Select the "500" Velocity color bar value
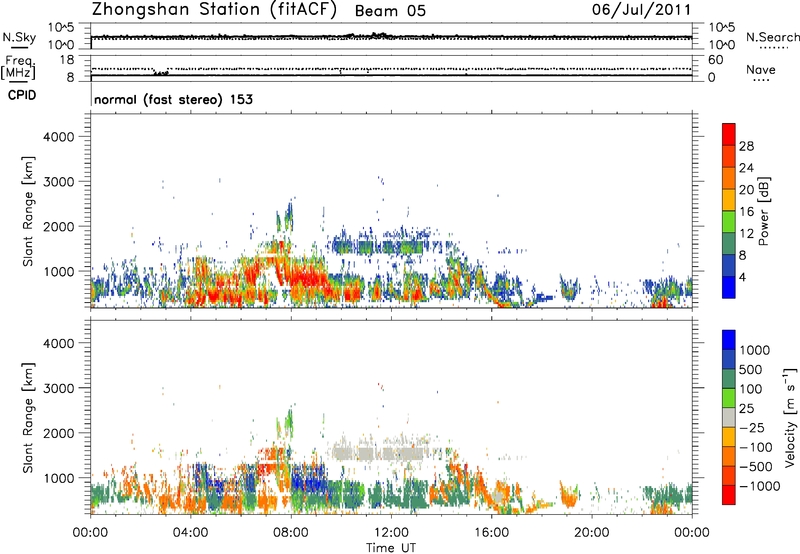 (x=751, y=369)
